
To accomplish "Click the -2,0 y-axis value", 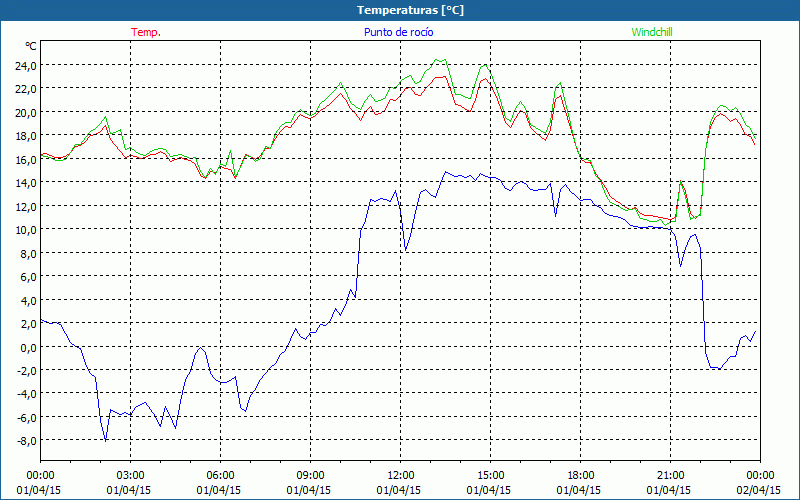I will pyautogui.click(x=27, y=370).
